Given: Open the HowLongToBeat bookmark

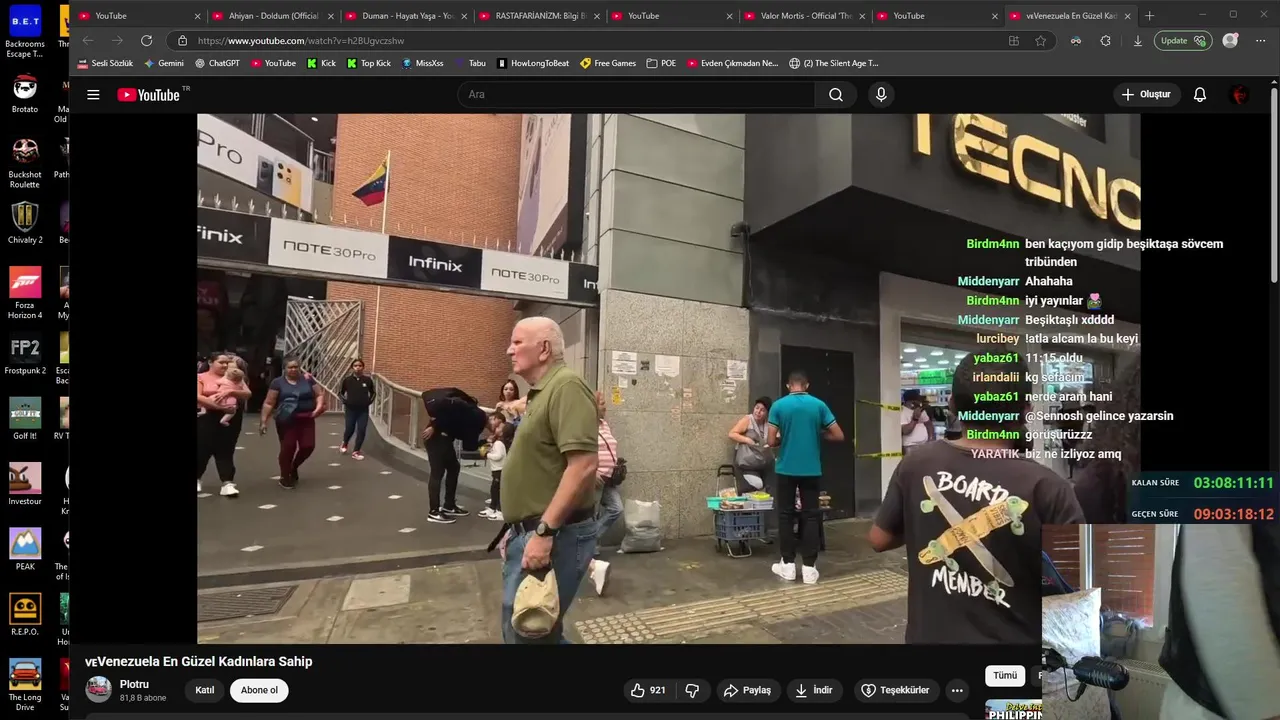Looking at the screenshot, I should pyautogui.click(x=533, y=63).
